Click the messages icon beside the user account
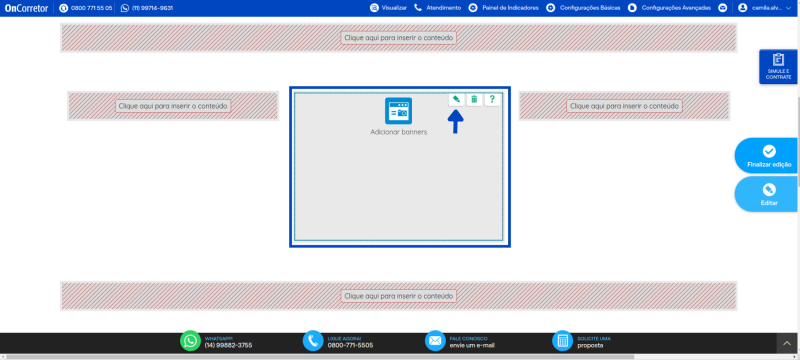 pyautogui.click(x=722, y=8)
